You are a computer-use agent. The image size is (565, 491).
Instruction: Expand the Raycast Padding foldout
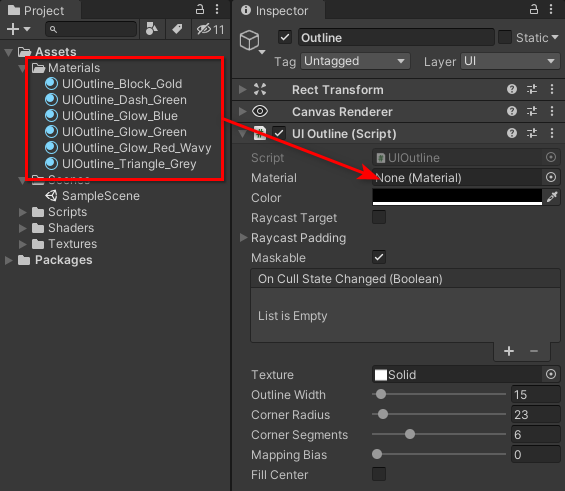coord(243,237)
